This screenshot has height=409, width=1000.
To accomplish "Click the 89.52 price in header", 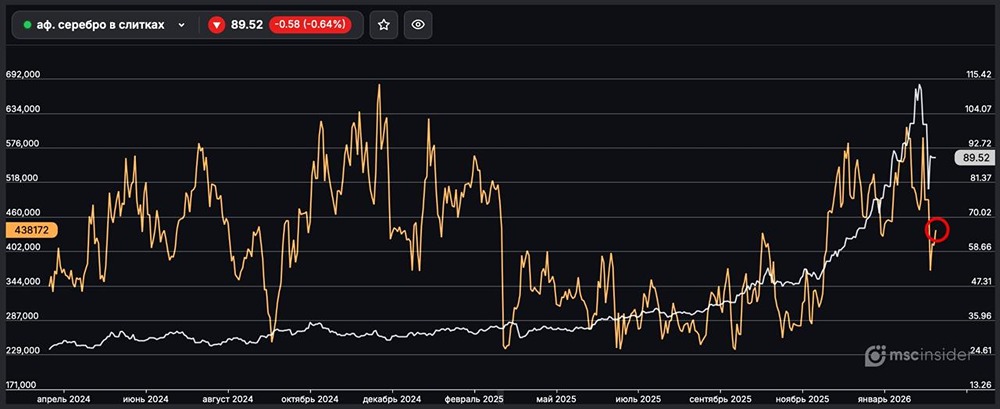I will click(x=247, y=25).
